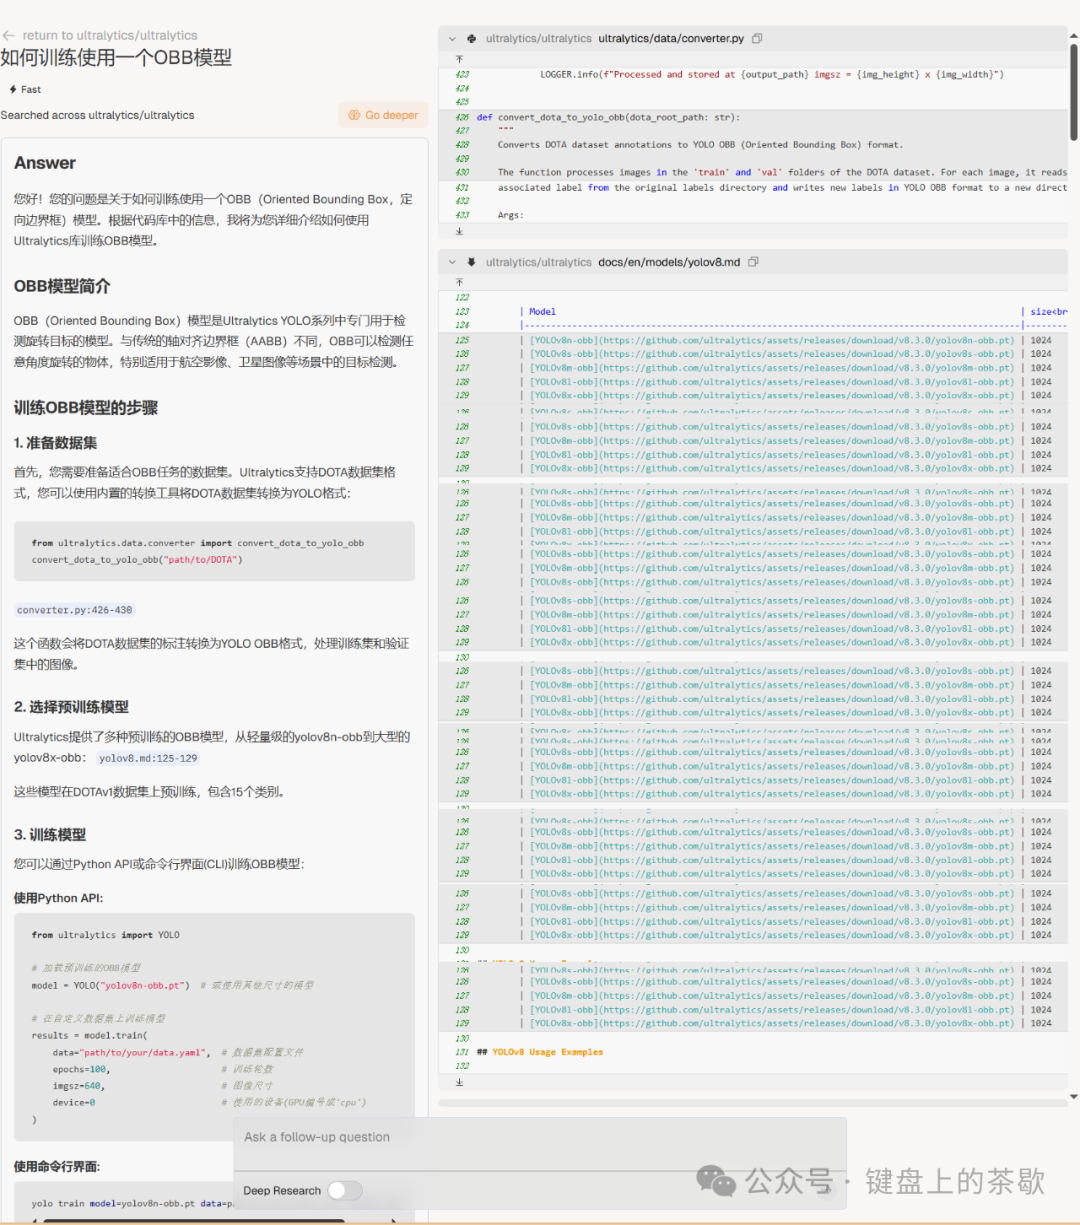Click the '| Model' table header line 123

coord(538,312)
